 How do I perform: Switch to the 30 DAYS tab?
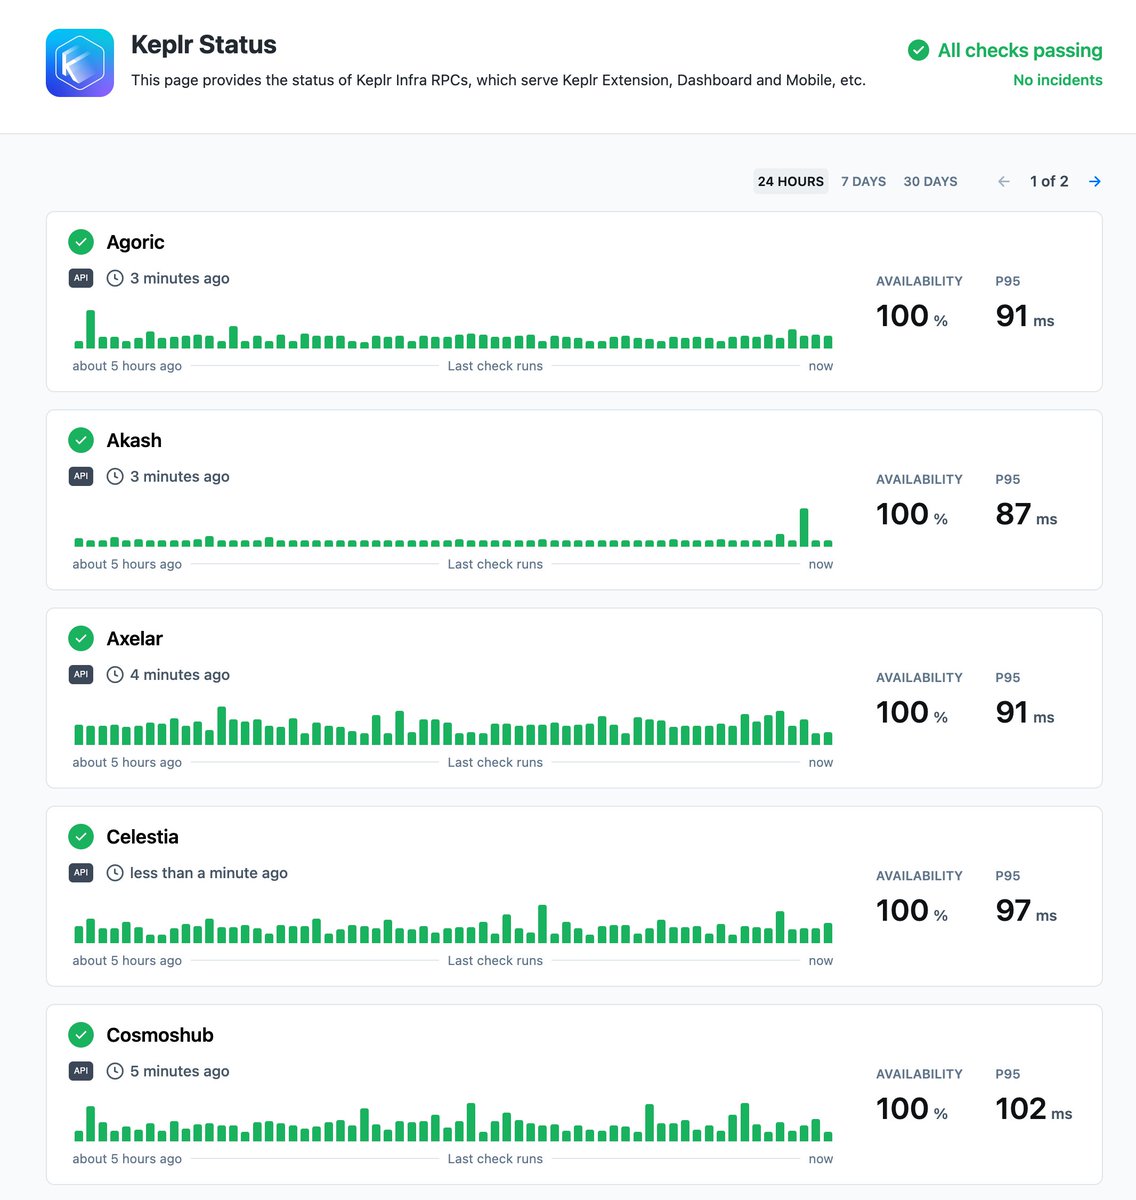pos(930,181)
